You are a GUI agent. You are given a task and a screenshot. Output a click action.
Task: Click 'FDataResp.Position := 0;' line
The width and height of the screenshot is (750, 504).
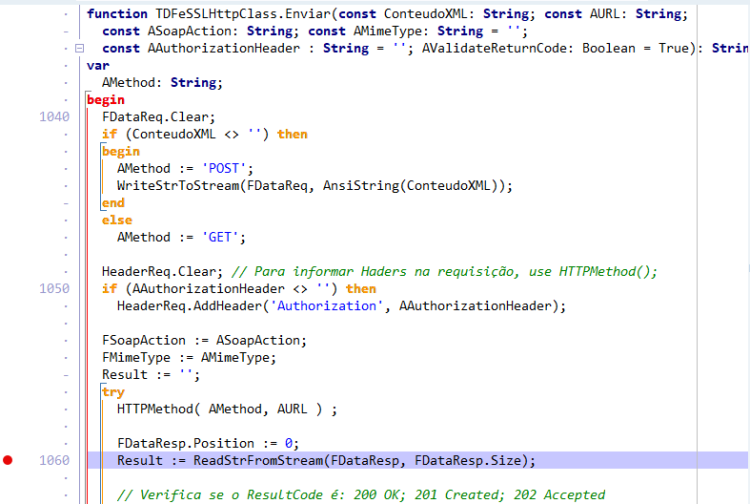208,443
